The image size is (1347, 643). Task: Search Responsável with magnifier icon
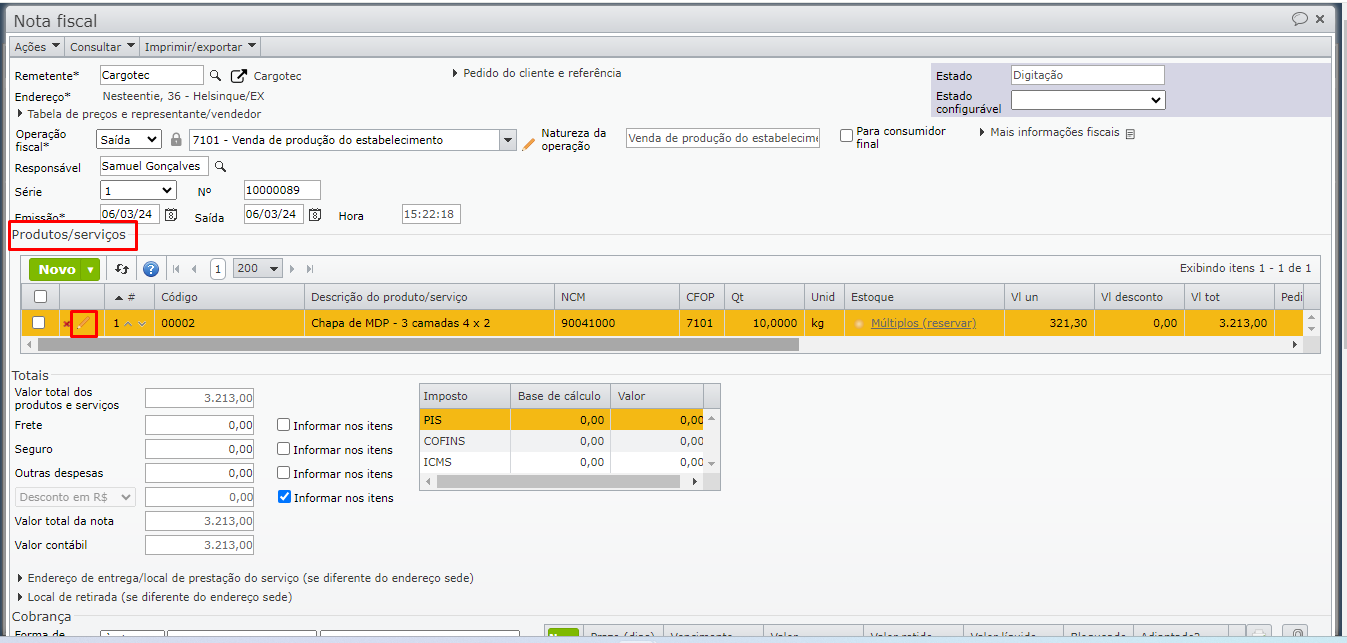[x=221, y=167]
